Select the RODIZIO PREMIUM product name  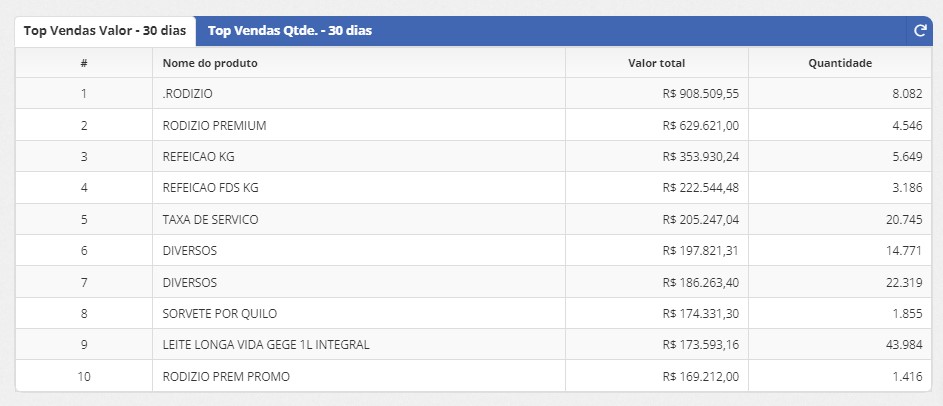pos(214,126)
